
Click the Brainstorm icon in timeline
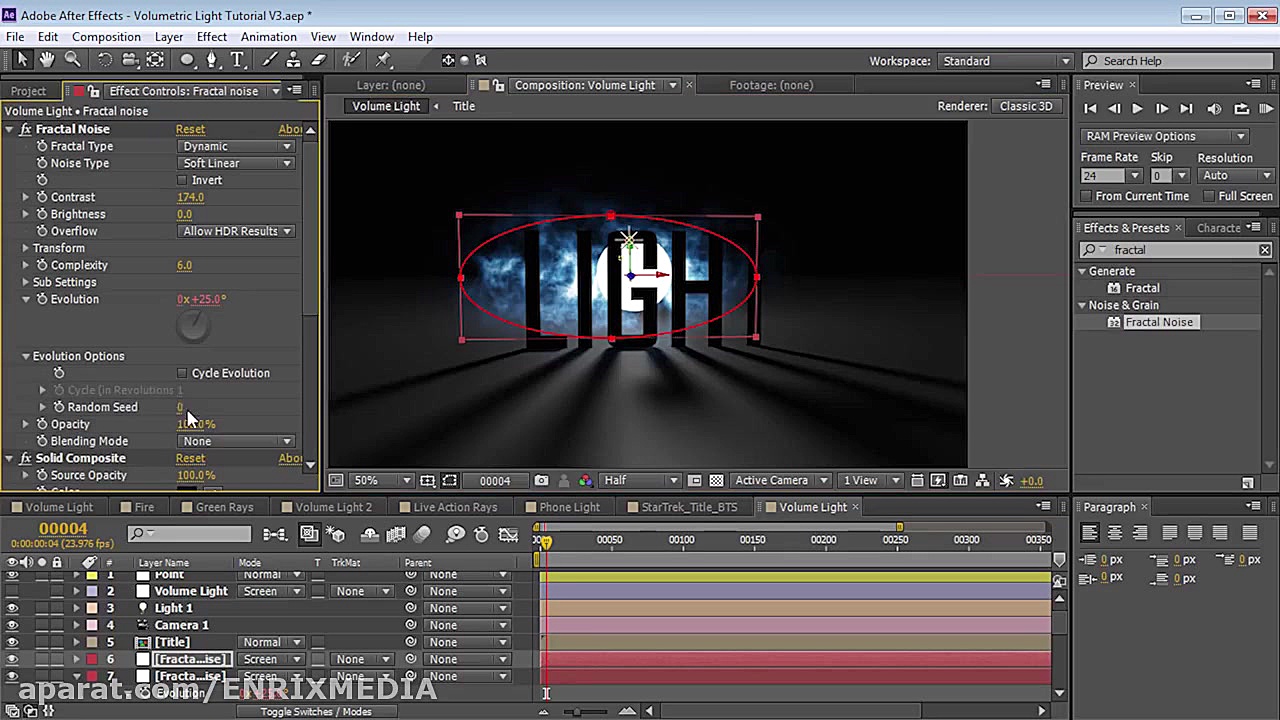456,535
